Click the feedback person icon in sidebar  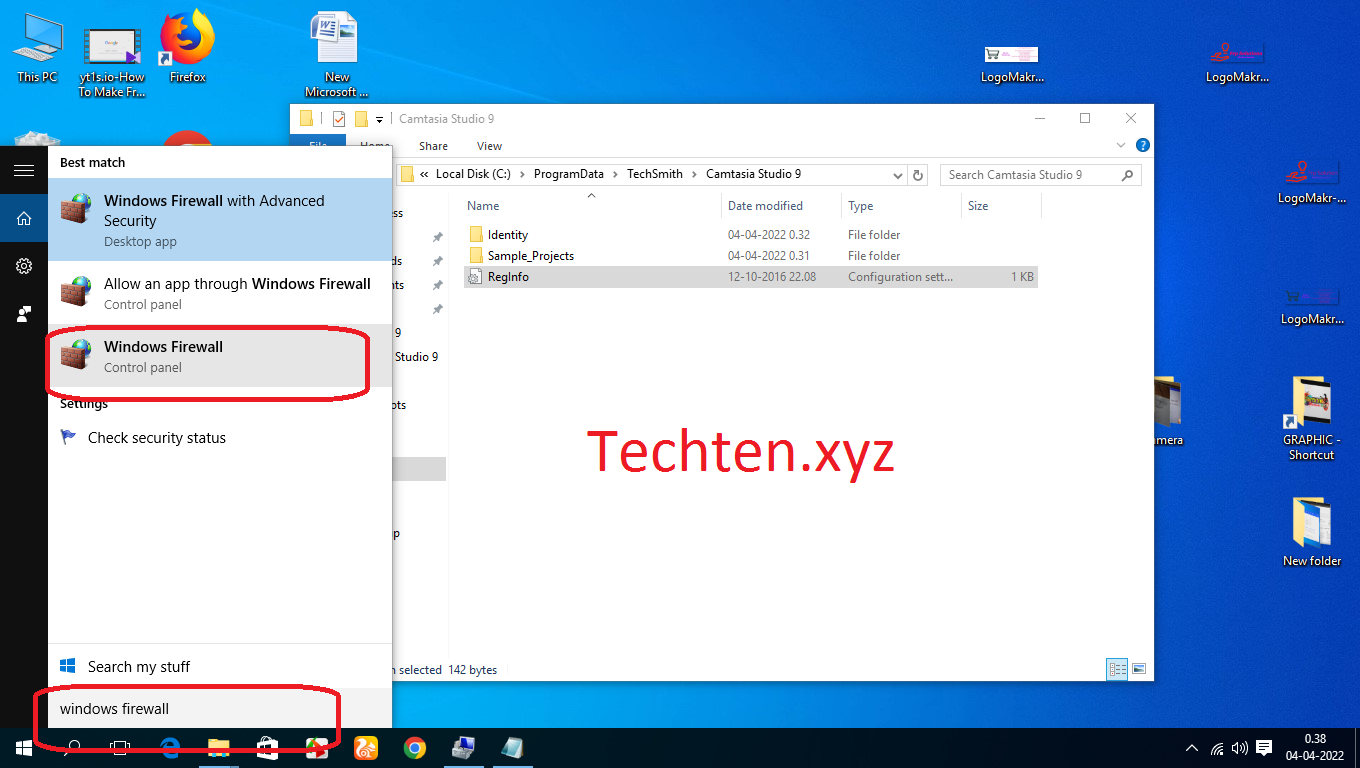tap(24, 314)
